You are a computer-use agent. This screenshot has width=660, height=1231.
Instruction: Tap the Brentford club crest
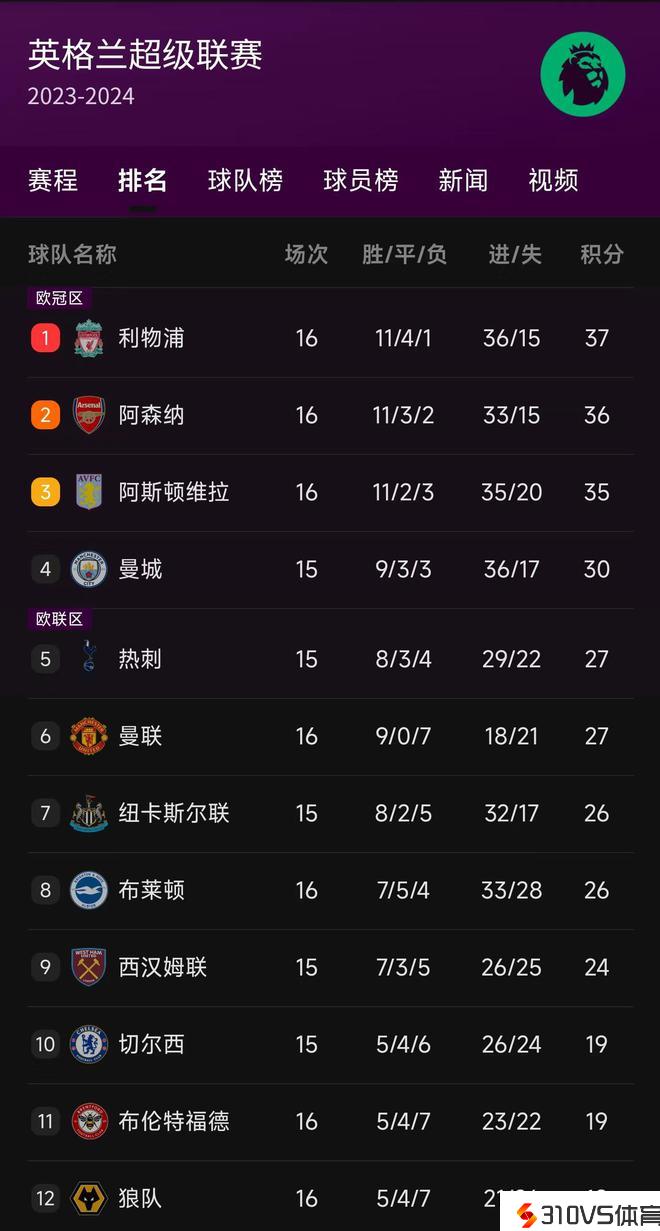point(89,1121)
